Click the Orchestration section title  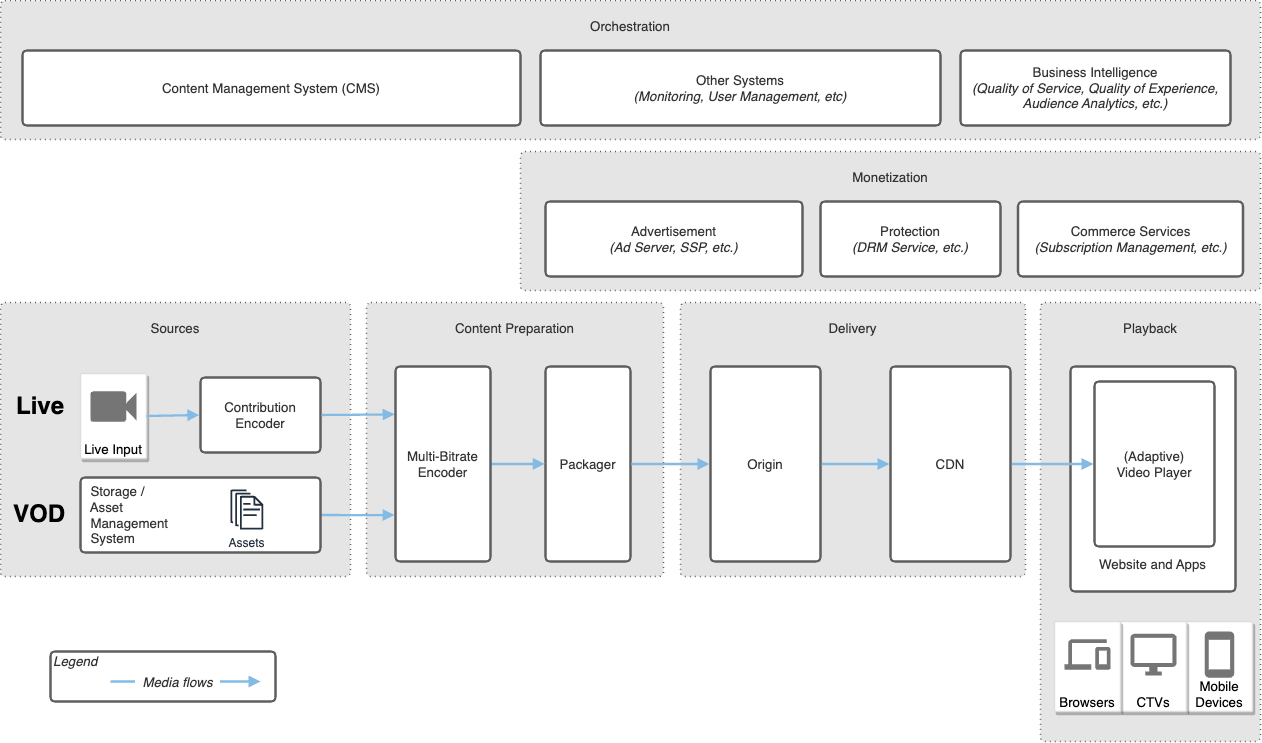point(630,26)
